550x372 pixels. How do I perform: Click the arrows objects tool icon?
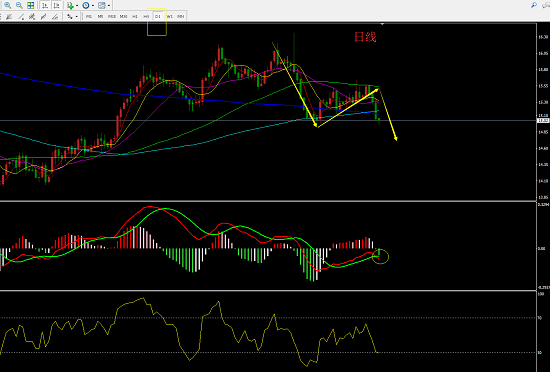pyautogui.click(x=70, y=16)
